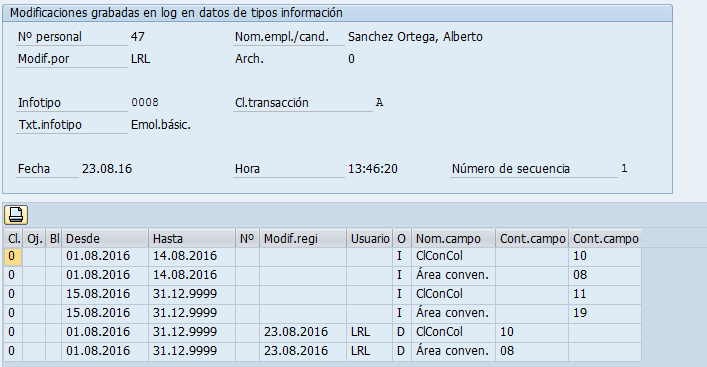Click the Bl column header
Image resolution: width=707 pixels, height=367 pixels.
54,239
